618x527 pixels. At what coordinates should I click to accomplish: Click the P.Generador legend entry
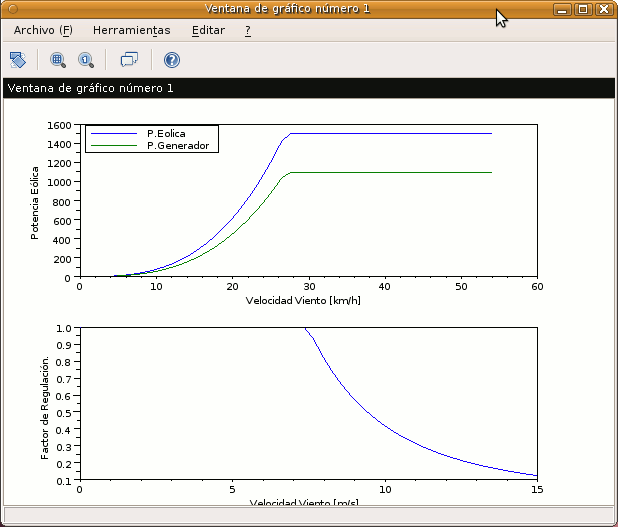[178, 146]
